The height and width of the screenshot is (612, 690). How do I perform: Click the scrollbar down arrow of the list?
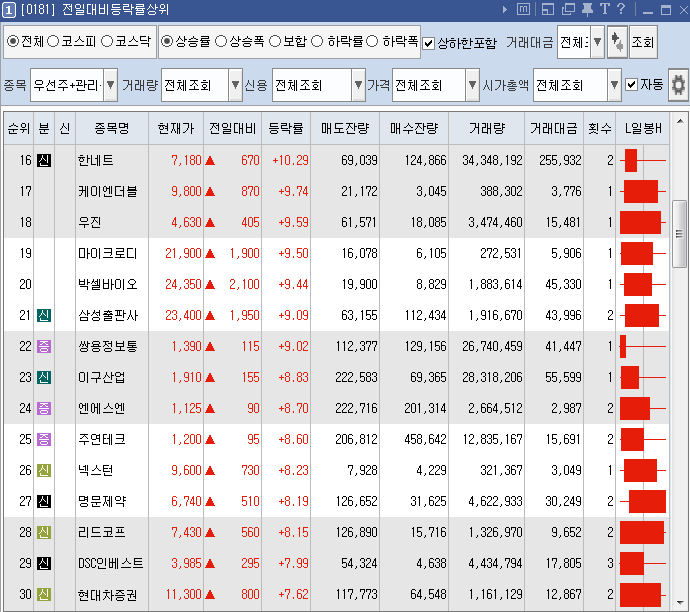[x=679, y=602]
